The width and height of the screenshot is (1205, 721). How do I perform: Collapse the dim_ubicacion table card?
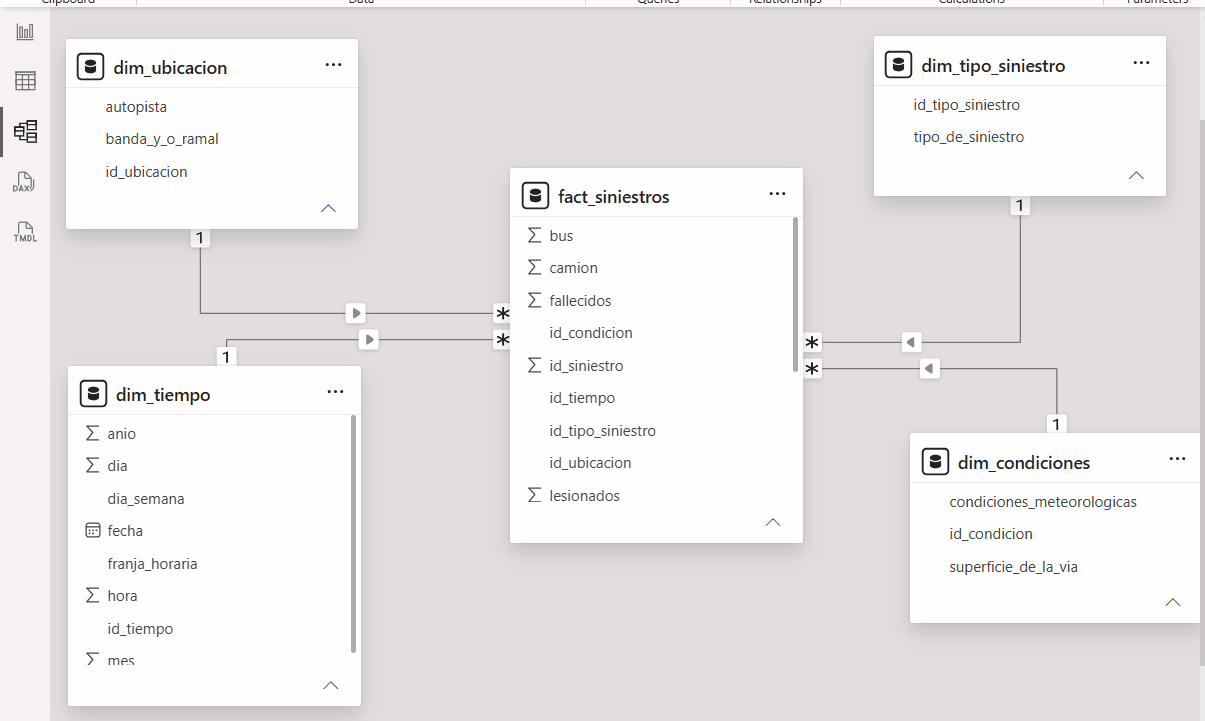(328, 209)
